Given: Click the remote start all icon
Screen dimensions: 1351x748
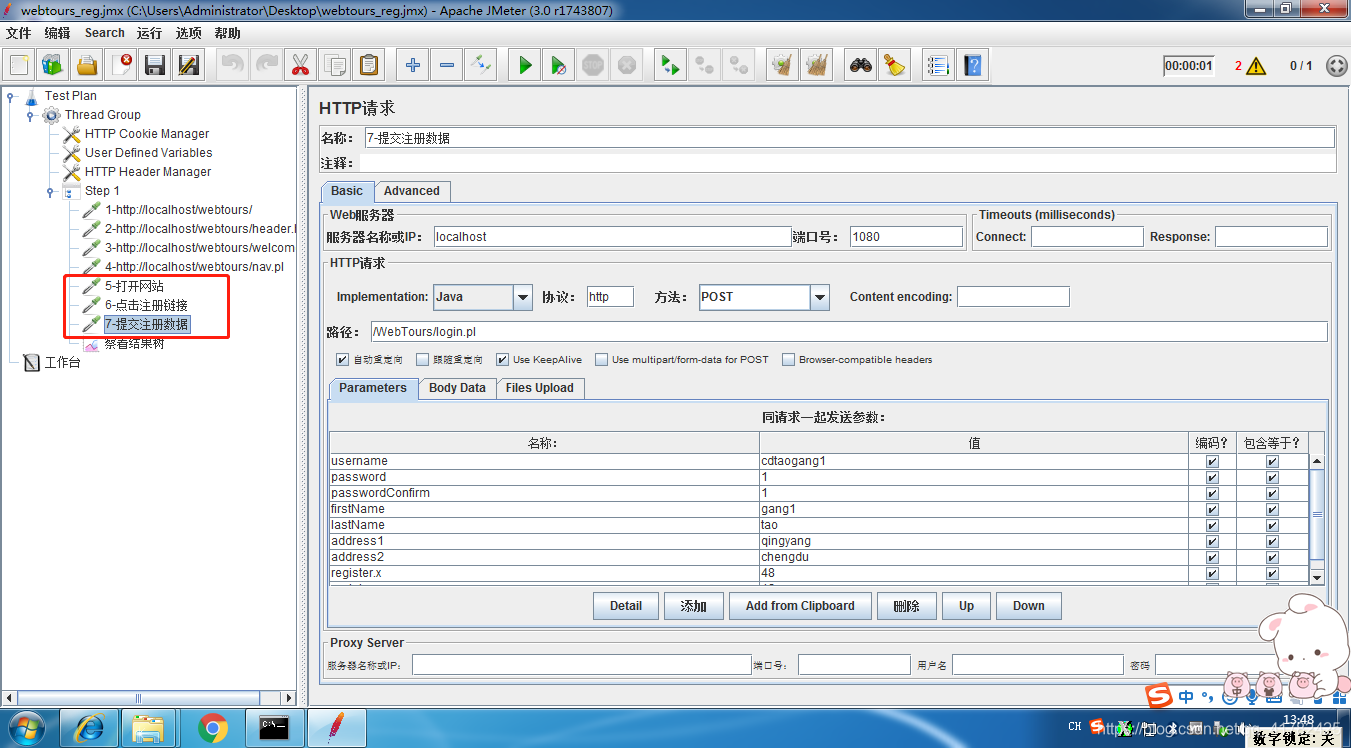Looking at the screenshot, I should point(670,66).
